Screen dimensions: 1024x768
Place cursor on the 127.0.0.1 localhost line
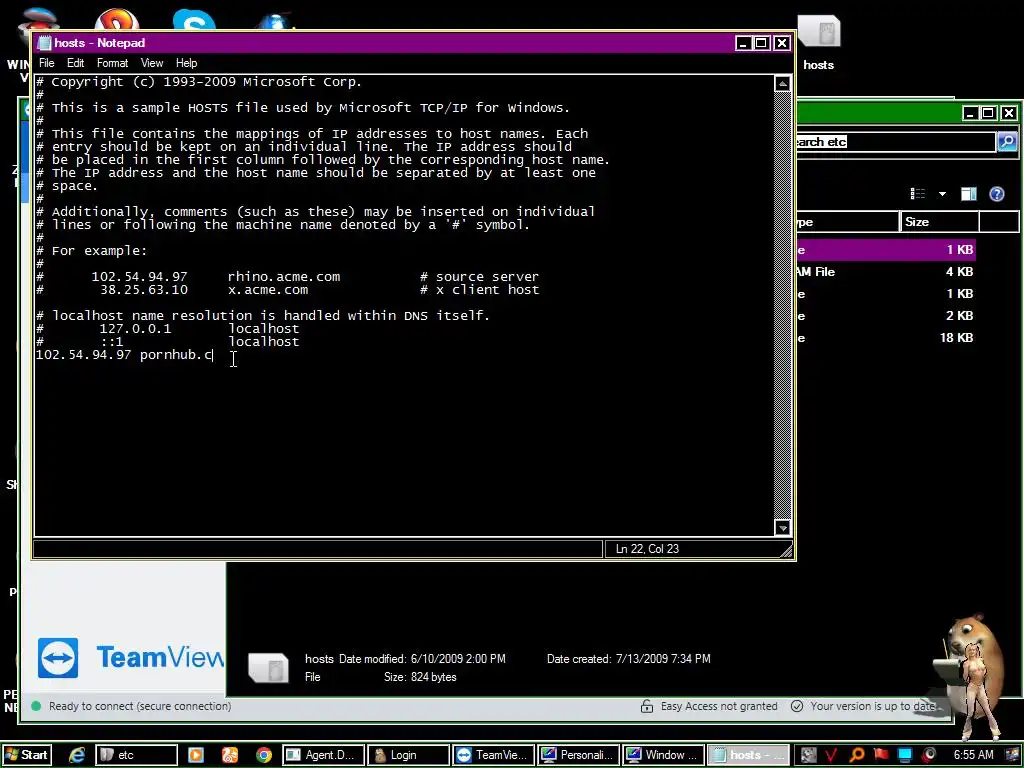coord(168,329)
